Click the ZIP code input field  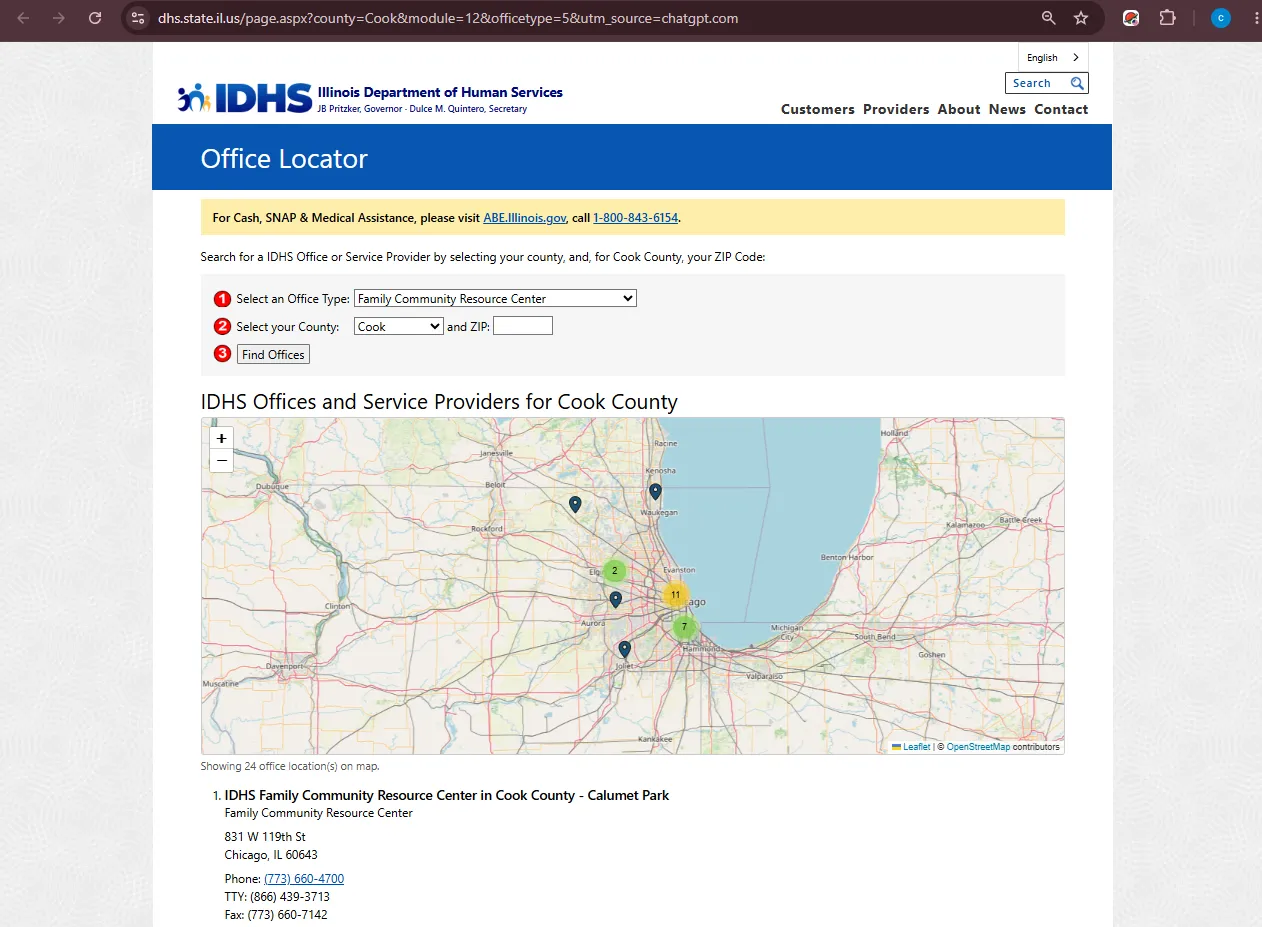click(523, 326)
